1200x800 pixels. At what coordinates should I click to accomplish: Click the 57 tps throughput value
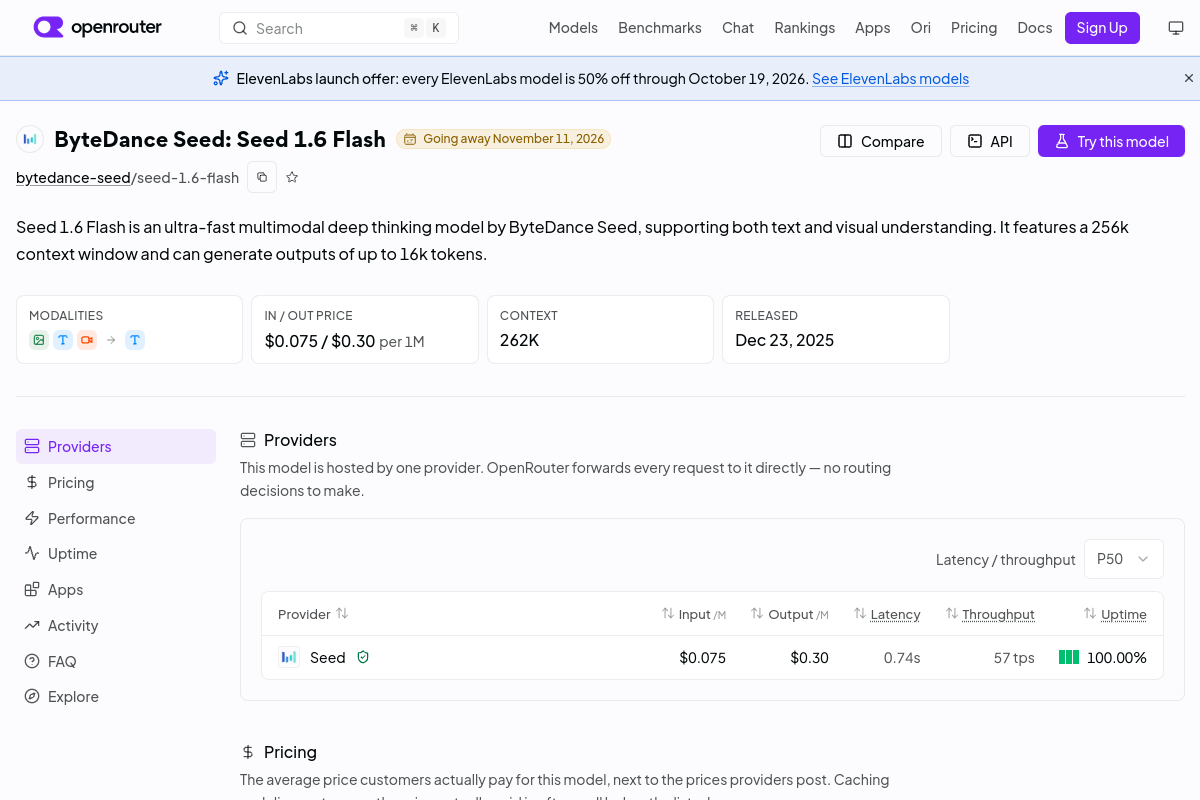coord(1014,657)
